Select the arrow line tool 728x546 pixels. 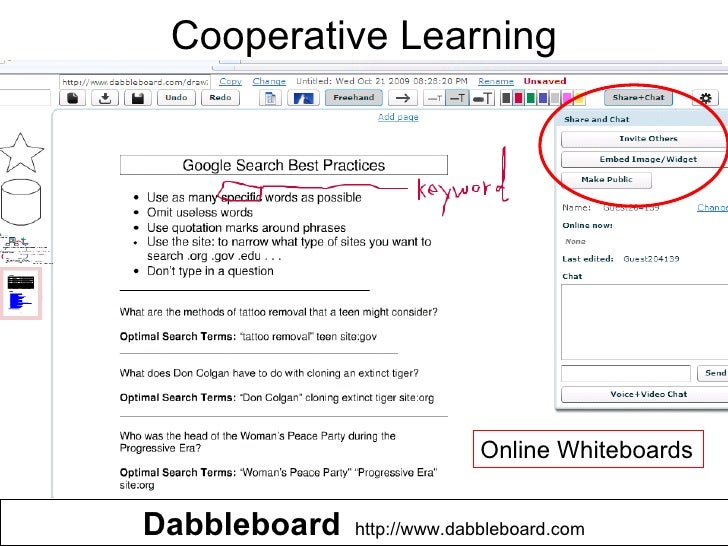(x=403, y=98)
